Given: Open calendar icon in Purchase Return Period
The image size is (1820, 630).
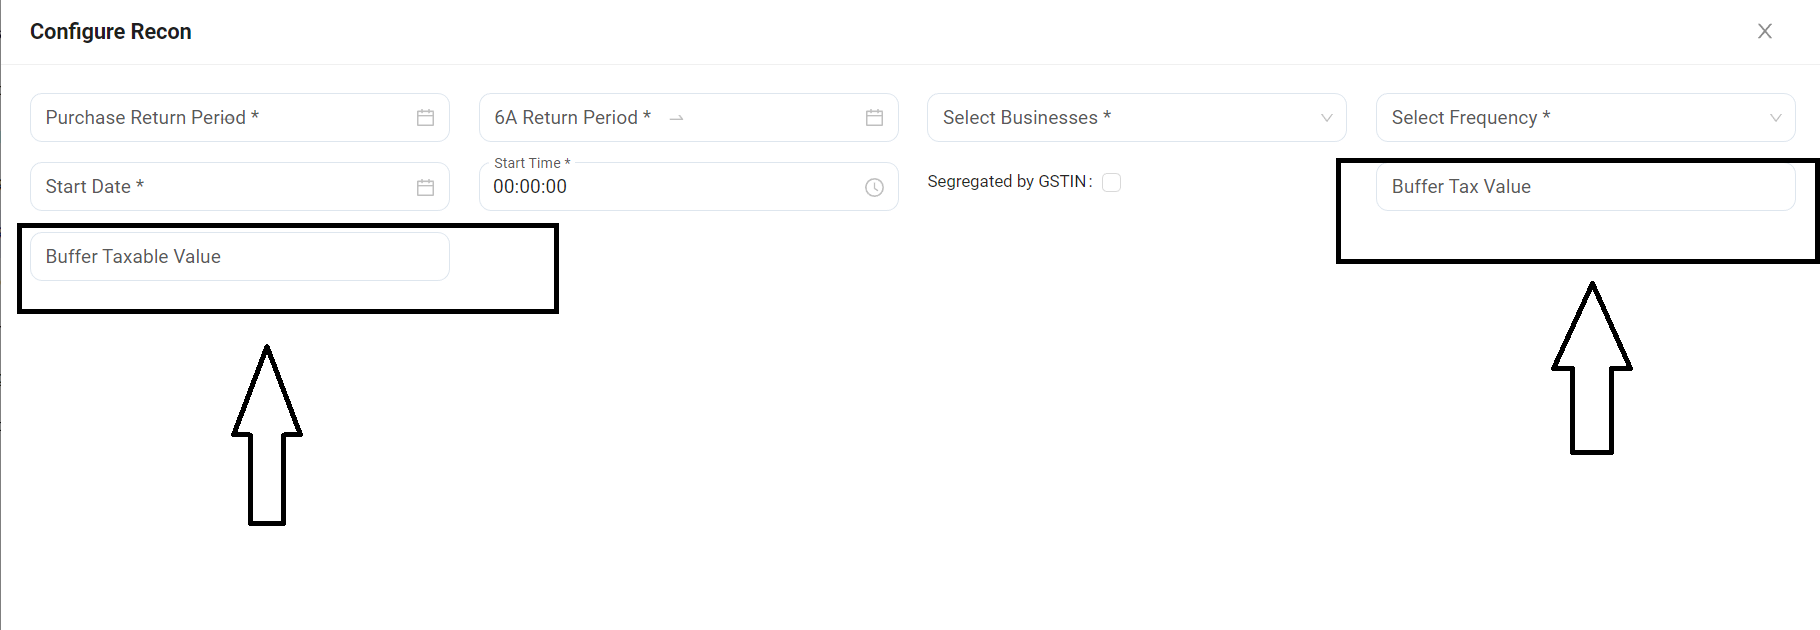Looking at the screenshot, I should tap(425, 118).
